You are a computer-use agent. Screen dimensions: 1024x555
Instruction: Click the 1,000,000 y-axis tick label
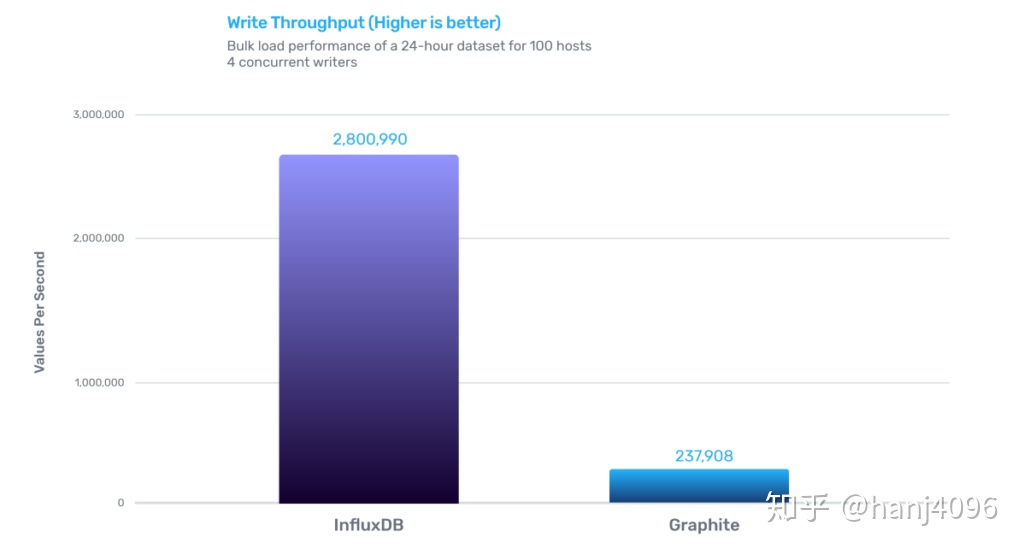[99, 383]
